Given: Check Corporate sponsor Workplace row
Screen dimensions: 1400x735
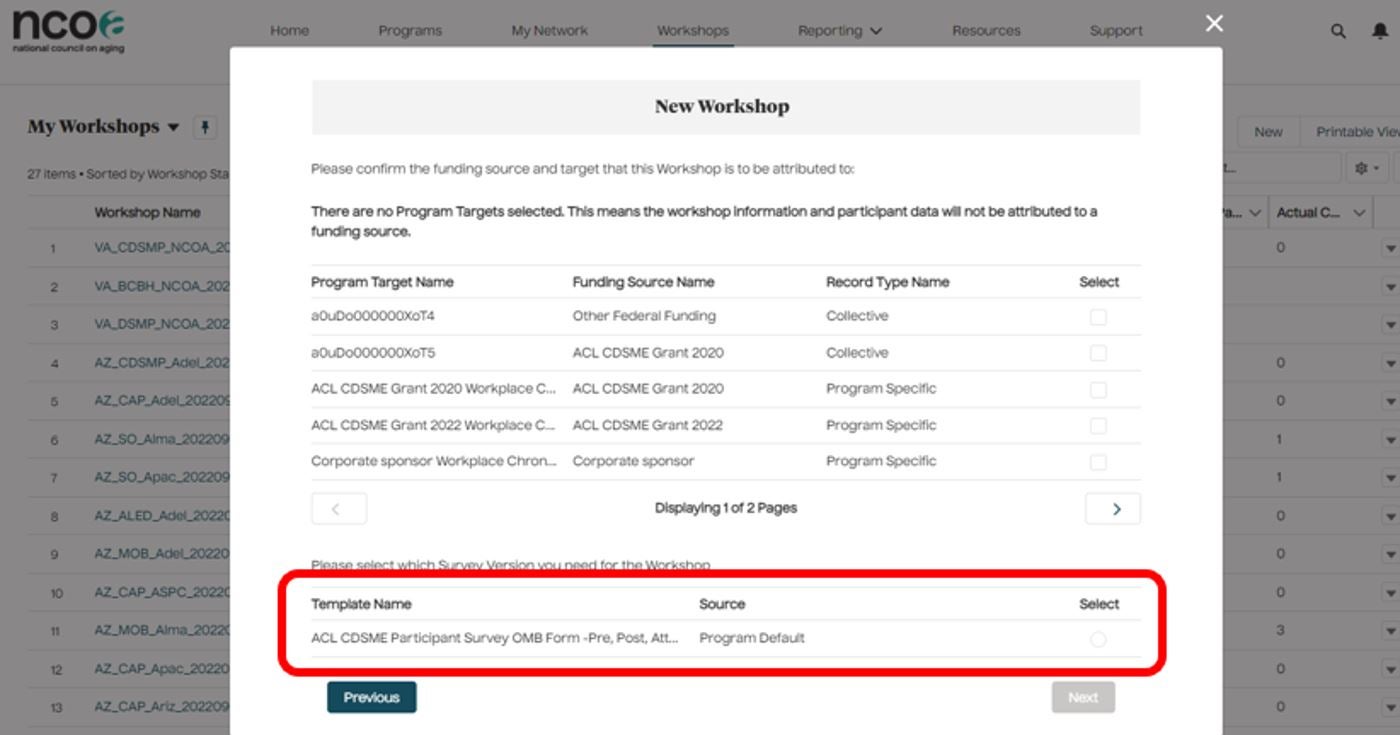Looking at the screenshot, I should [1098, 462].
